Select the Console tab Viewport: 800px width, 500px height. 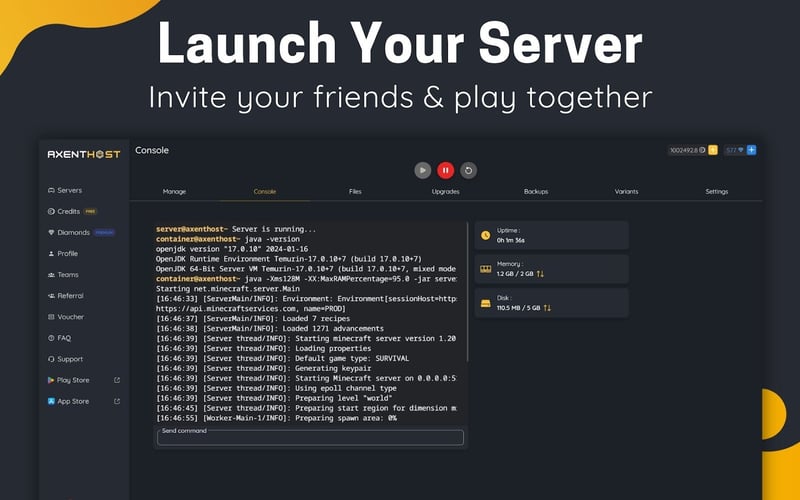point(265,192)
